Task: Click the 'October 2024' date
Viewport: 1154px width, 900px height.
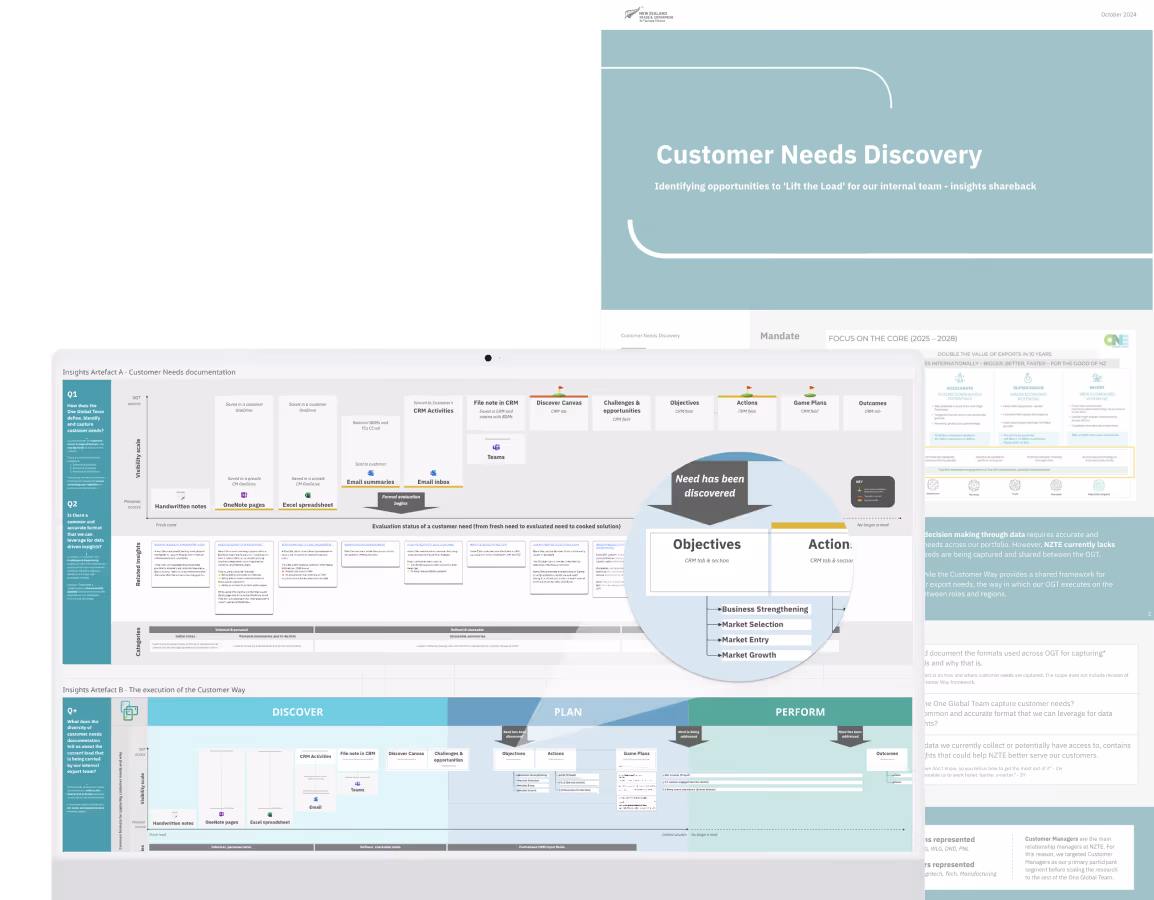Action: [1119, 14]
